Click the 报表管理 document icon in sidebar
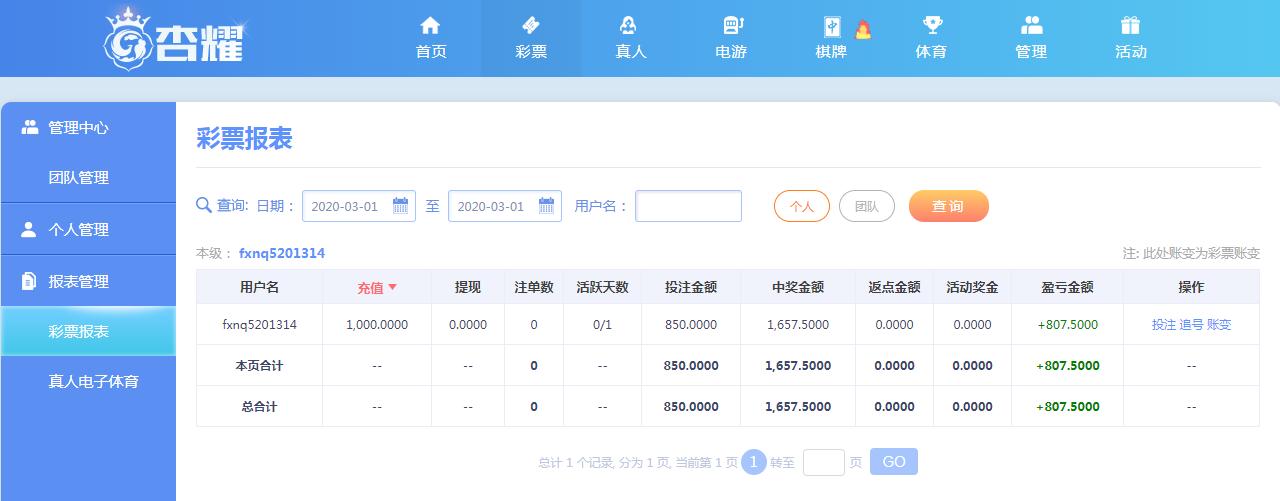 [29, 281]
